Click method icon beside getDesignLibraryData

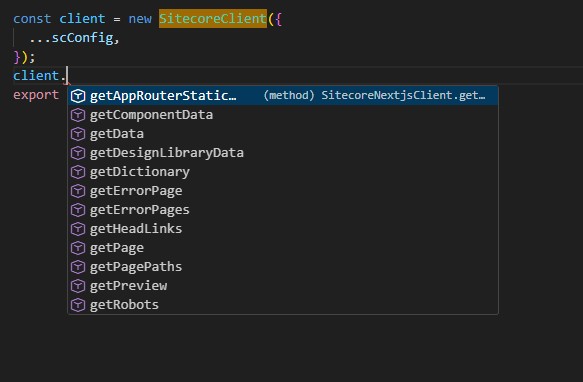(78, 153)
